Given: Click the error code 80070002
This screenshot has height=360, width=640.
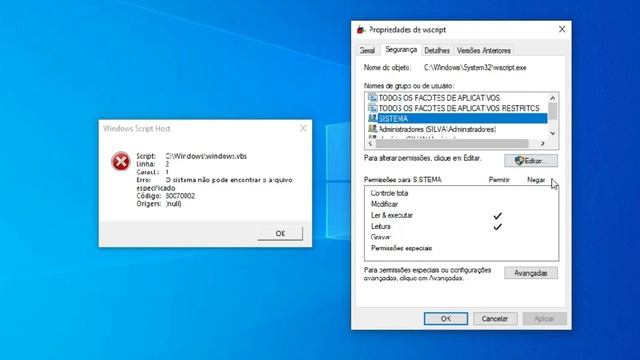Looking at the screenshot, I should click(x=180, y=196).
